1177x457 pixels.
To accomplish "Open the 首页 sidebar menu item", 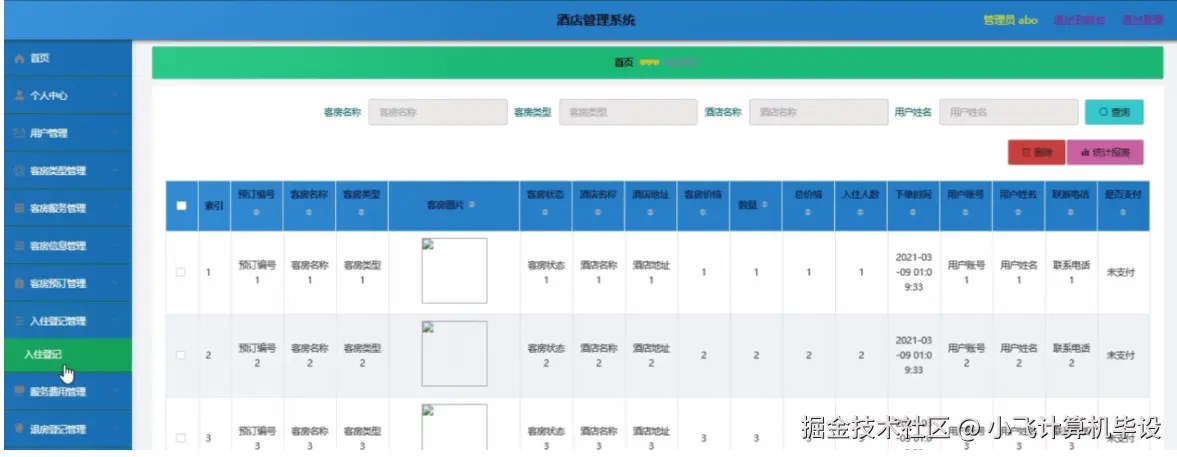I will [x=68, y=59].
